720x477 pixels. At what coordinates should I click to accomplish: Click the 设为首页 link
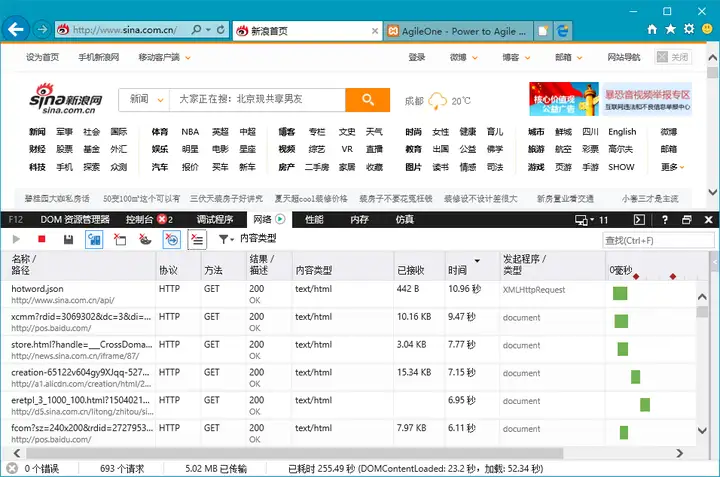point(42,57)
